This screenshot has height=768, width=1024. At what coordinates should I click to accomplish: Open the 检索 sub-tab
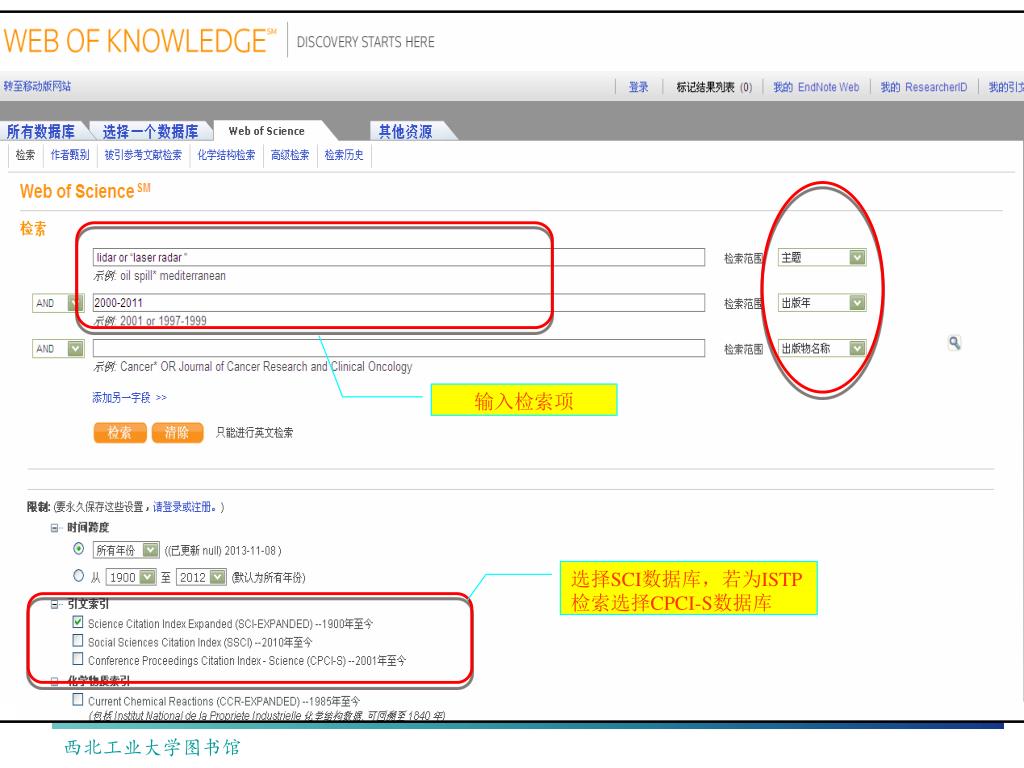[25, 155]
